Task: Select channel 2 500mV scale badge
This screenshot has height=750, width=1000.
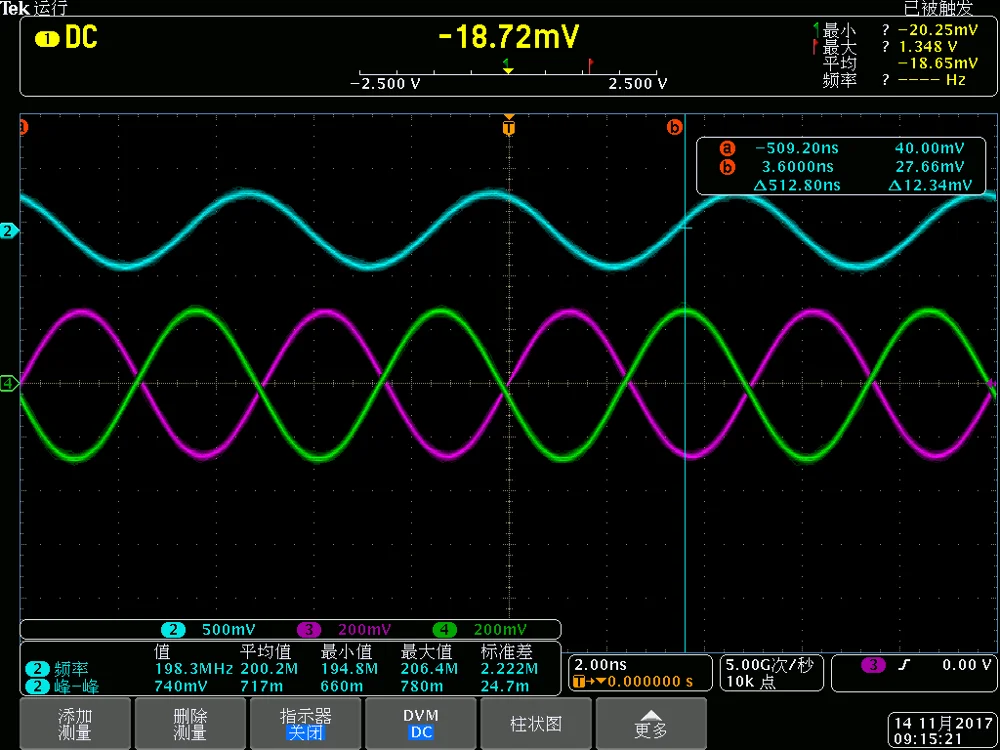Action: (208, 630)
